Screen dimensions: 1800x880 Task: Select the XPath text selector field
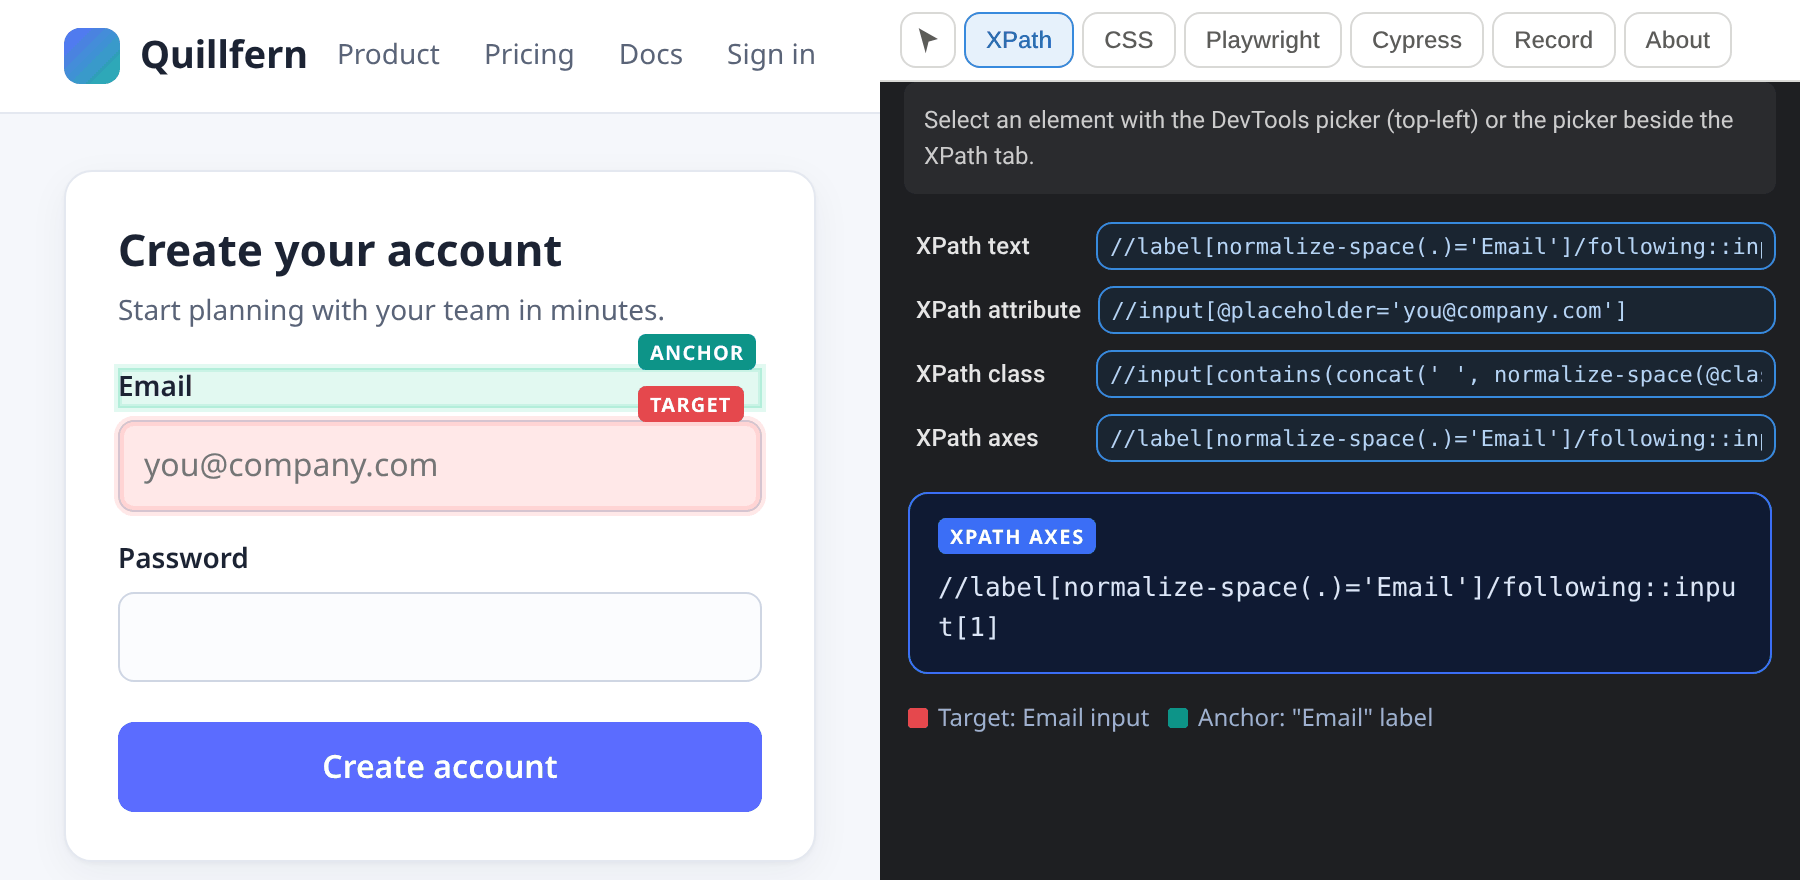click(x=1436, y=246)
